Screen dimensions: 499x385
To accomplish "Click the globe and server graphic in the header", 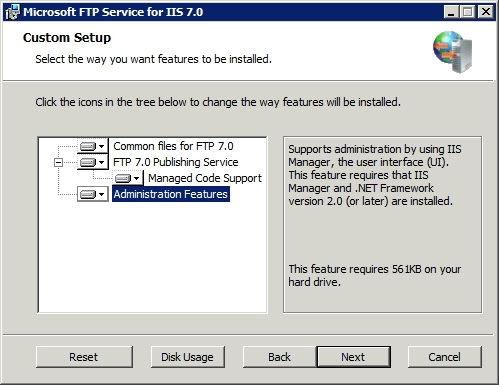I will pyautogui.click(x=453, y=52).
